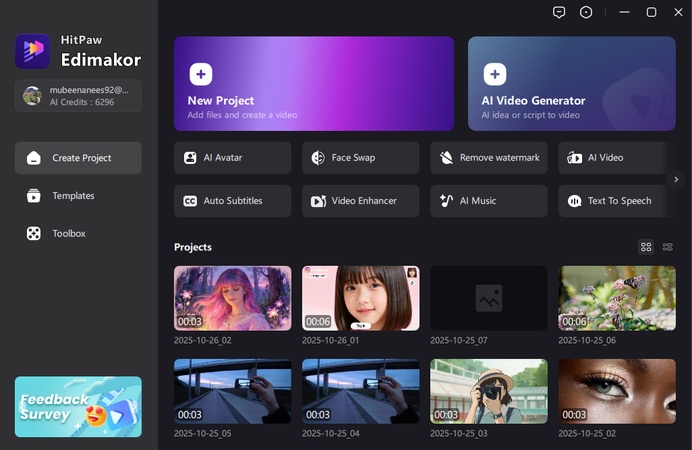Start the Remove watermark tool

click(x=488, y=158)
